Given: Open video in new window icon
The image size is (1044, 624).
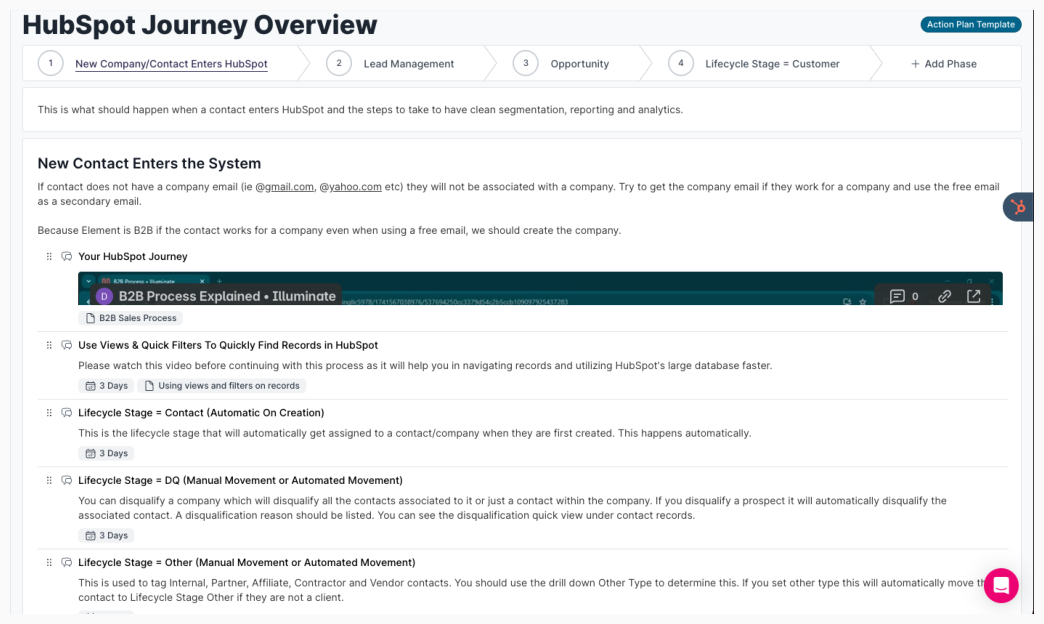Looking at the screenshot, I should point(973,296).
